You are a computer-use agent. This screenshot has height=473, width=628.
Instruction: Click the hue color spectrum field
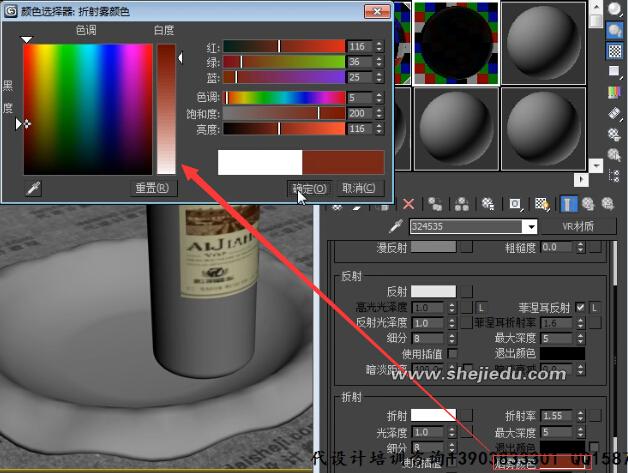click(x=88, y=109)
